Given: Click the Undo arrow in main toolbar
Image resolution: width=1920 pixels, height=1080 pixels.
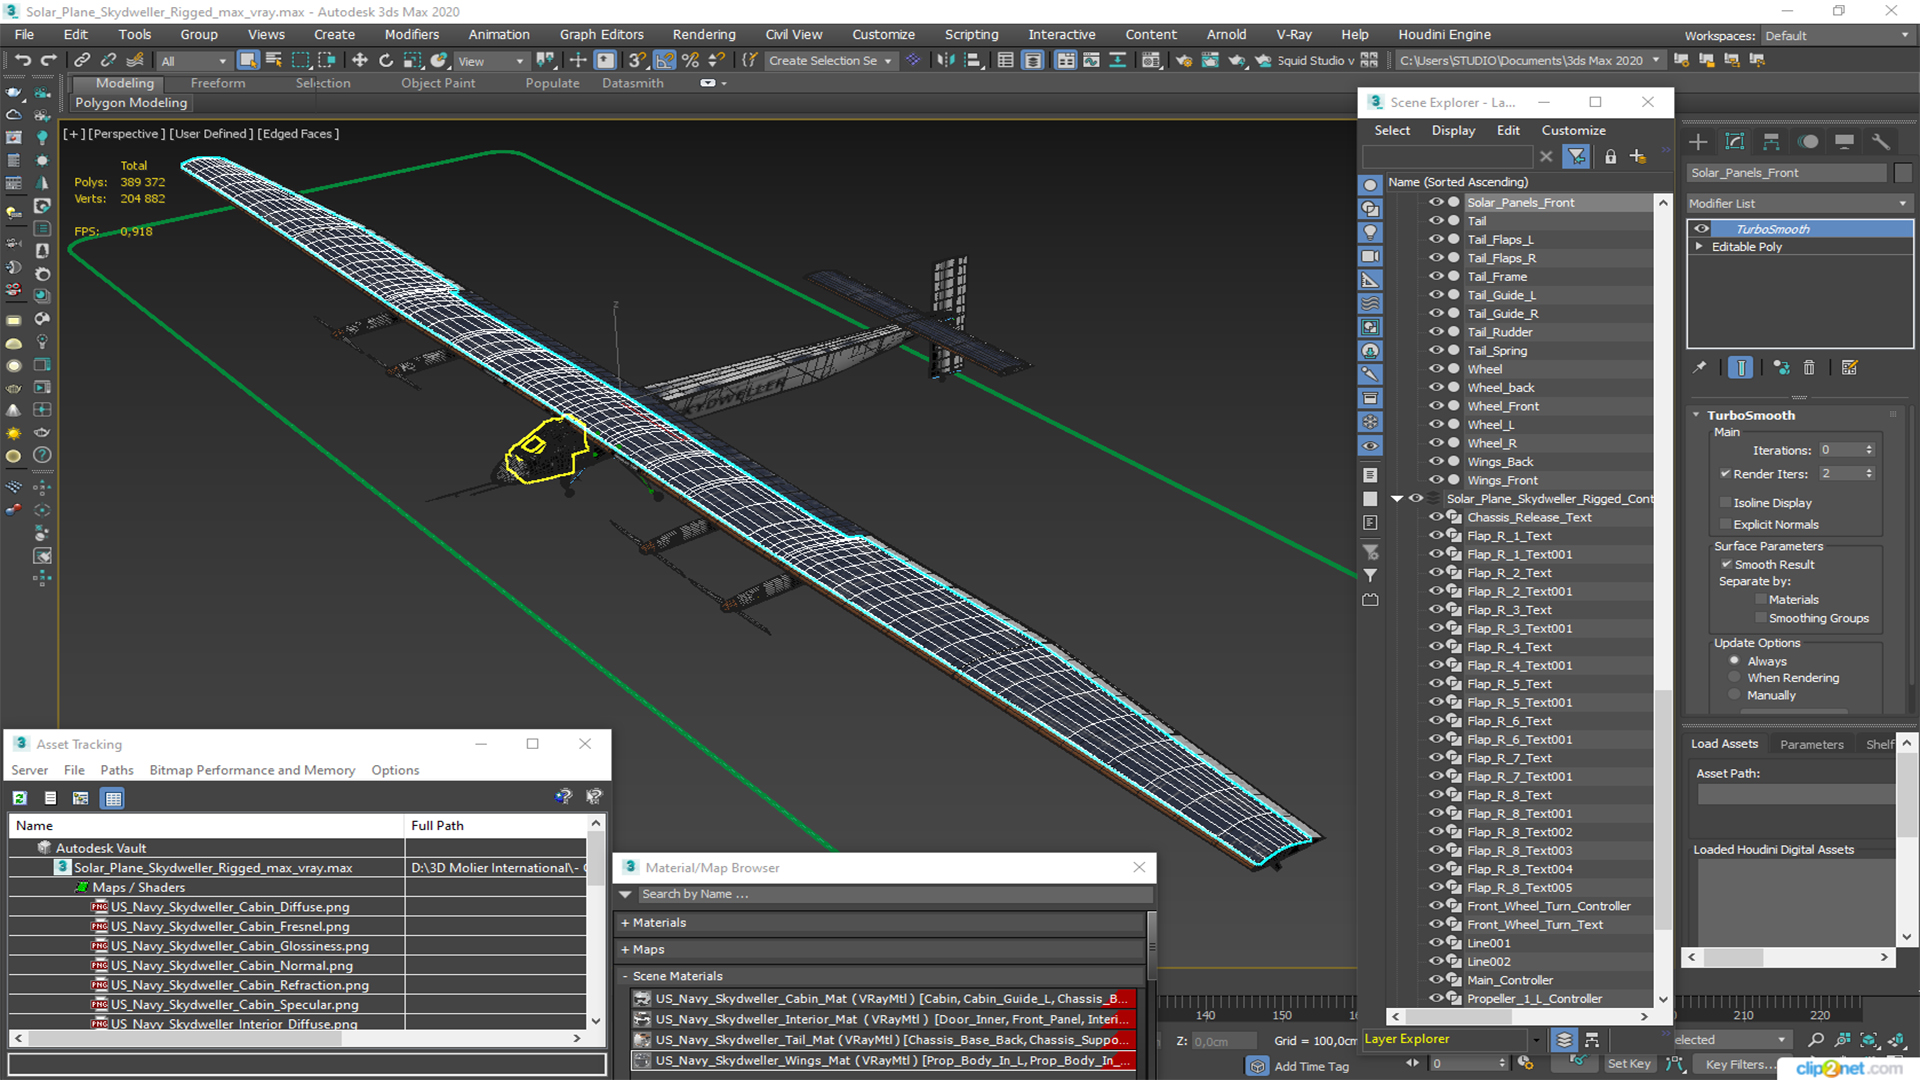Looking at the screenshot, I should tap(23, 61).
